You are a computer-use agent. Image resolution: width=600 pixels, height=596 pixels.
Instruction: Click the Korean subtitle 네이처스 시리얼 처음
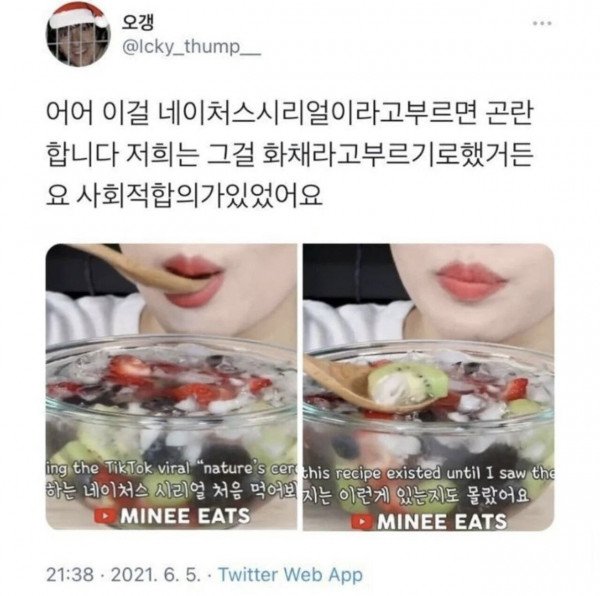171,492
